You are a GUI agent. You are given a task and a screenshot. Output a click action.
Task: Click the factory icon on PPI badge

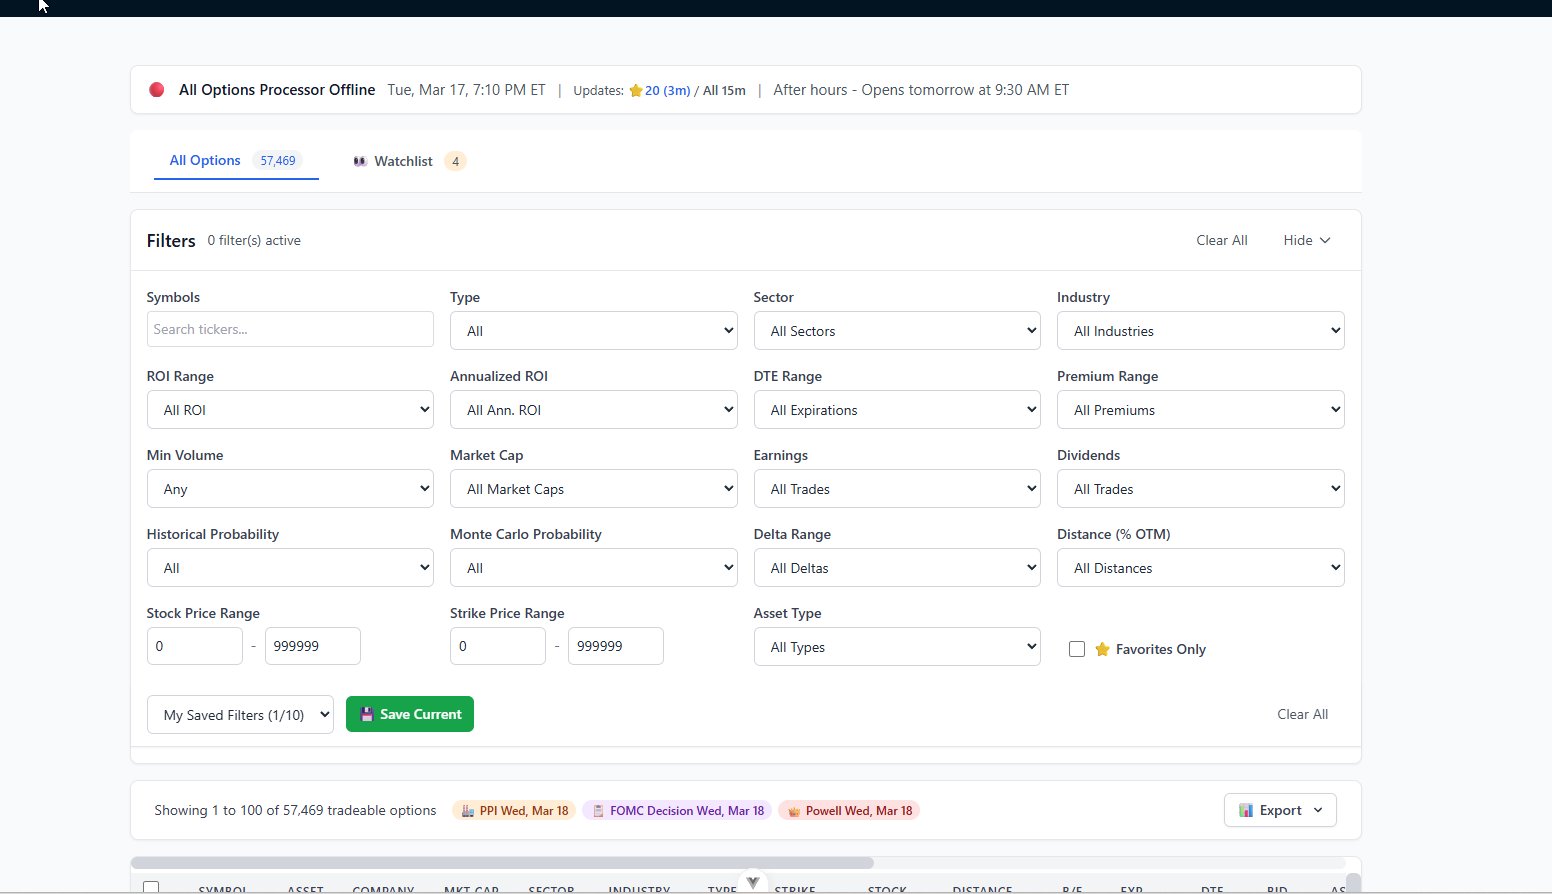tap(467, 811)
